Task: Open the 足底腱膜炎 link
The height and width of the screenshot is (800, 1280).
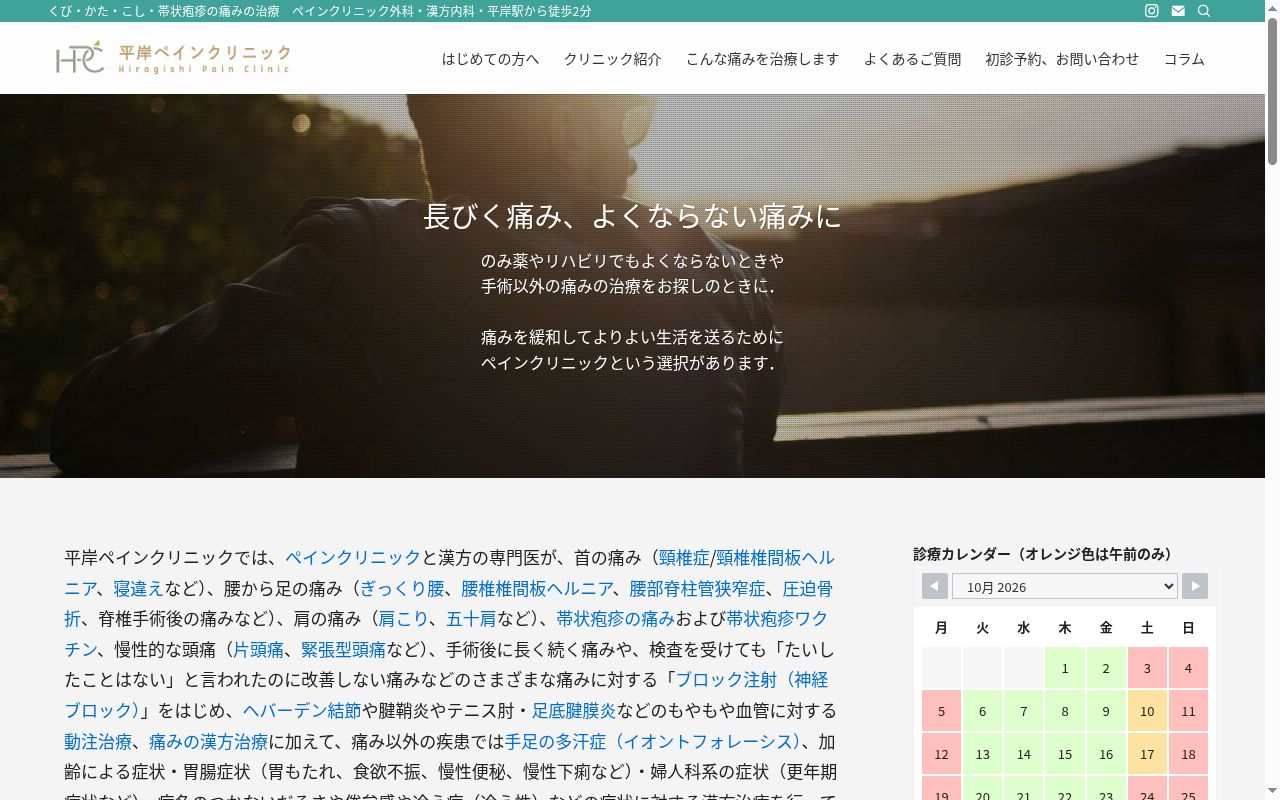Action: (x=574, y=711)
